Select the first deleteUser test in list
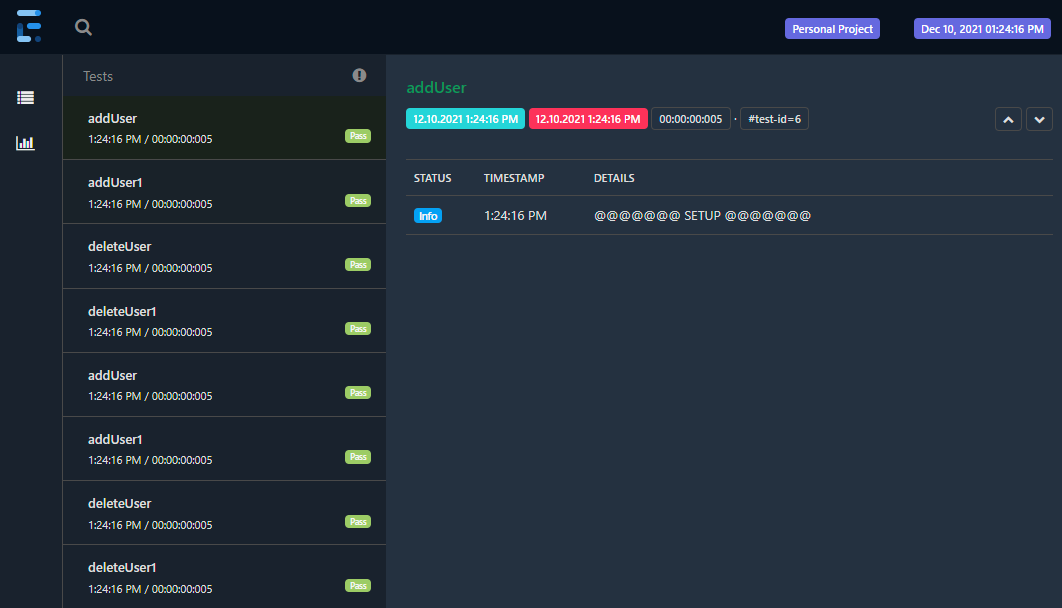 [224, 257]
